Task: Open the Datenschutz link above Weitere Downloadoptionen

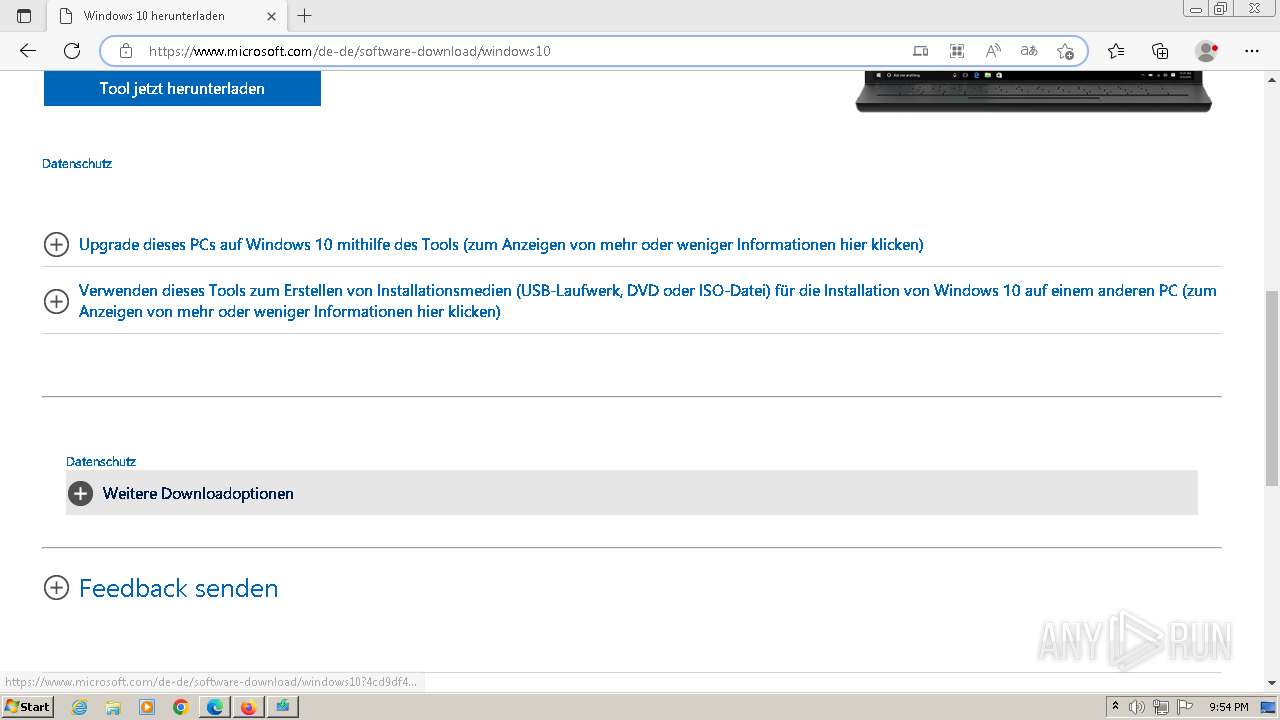Action: tap(101, 461)
